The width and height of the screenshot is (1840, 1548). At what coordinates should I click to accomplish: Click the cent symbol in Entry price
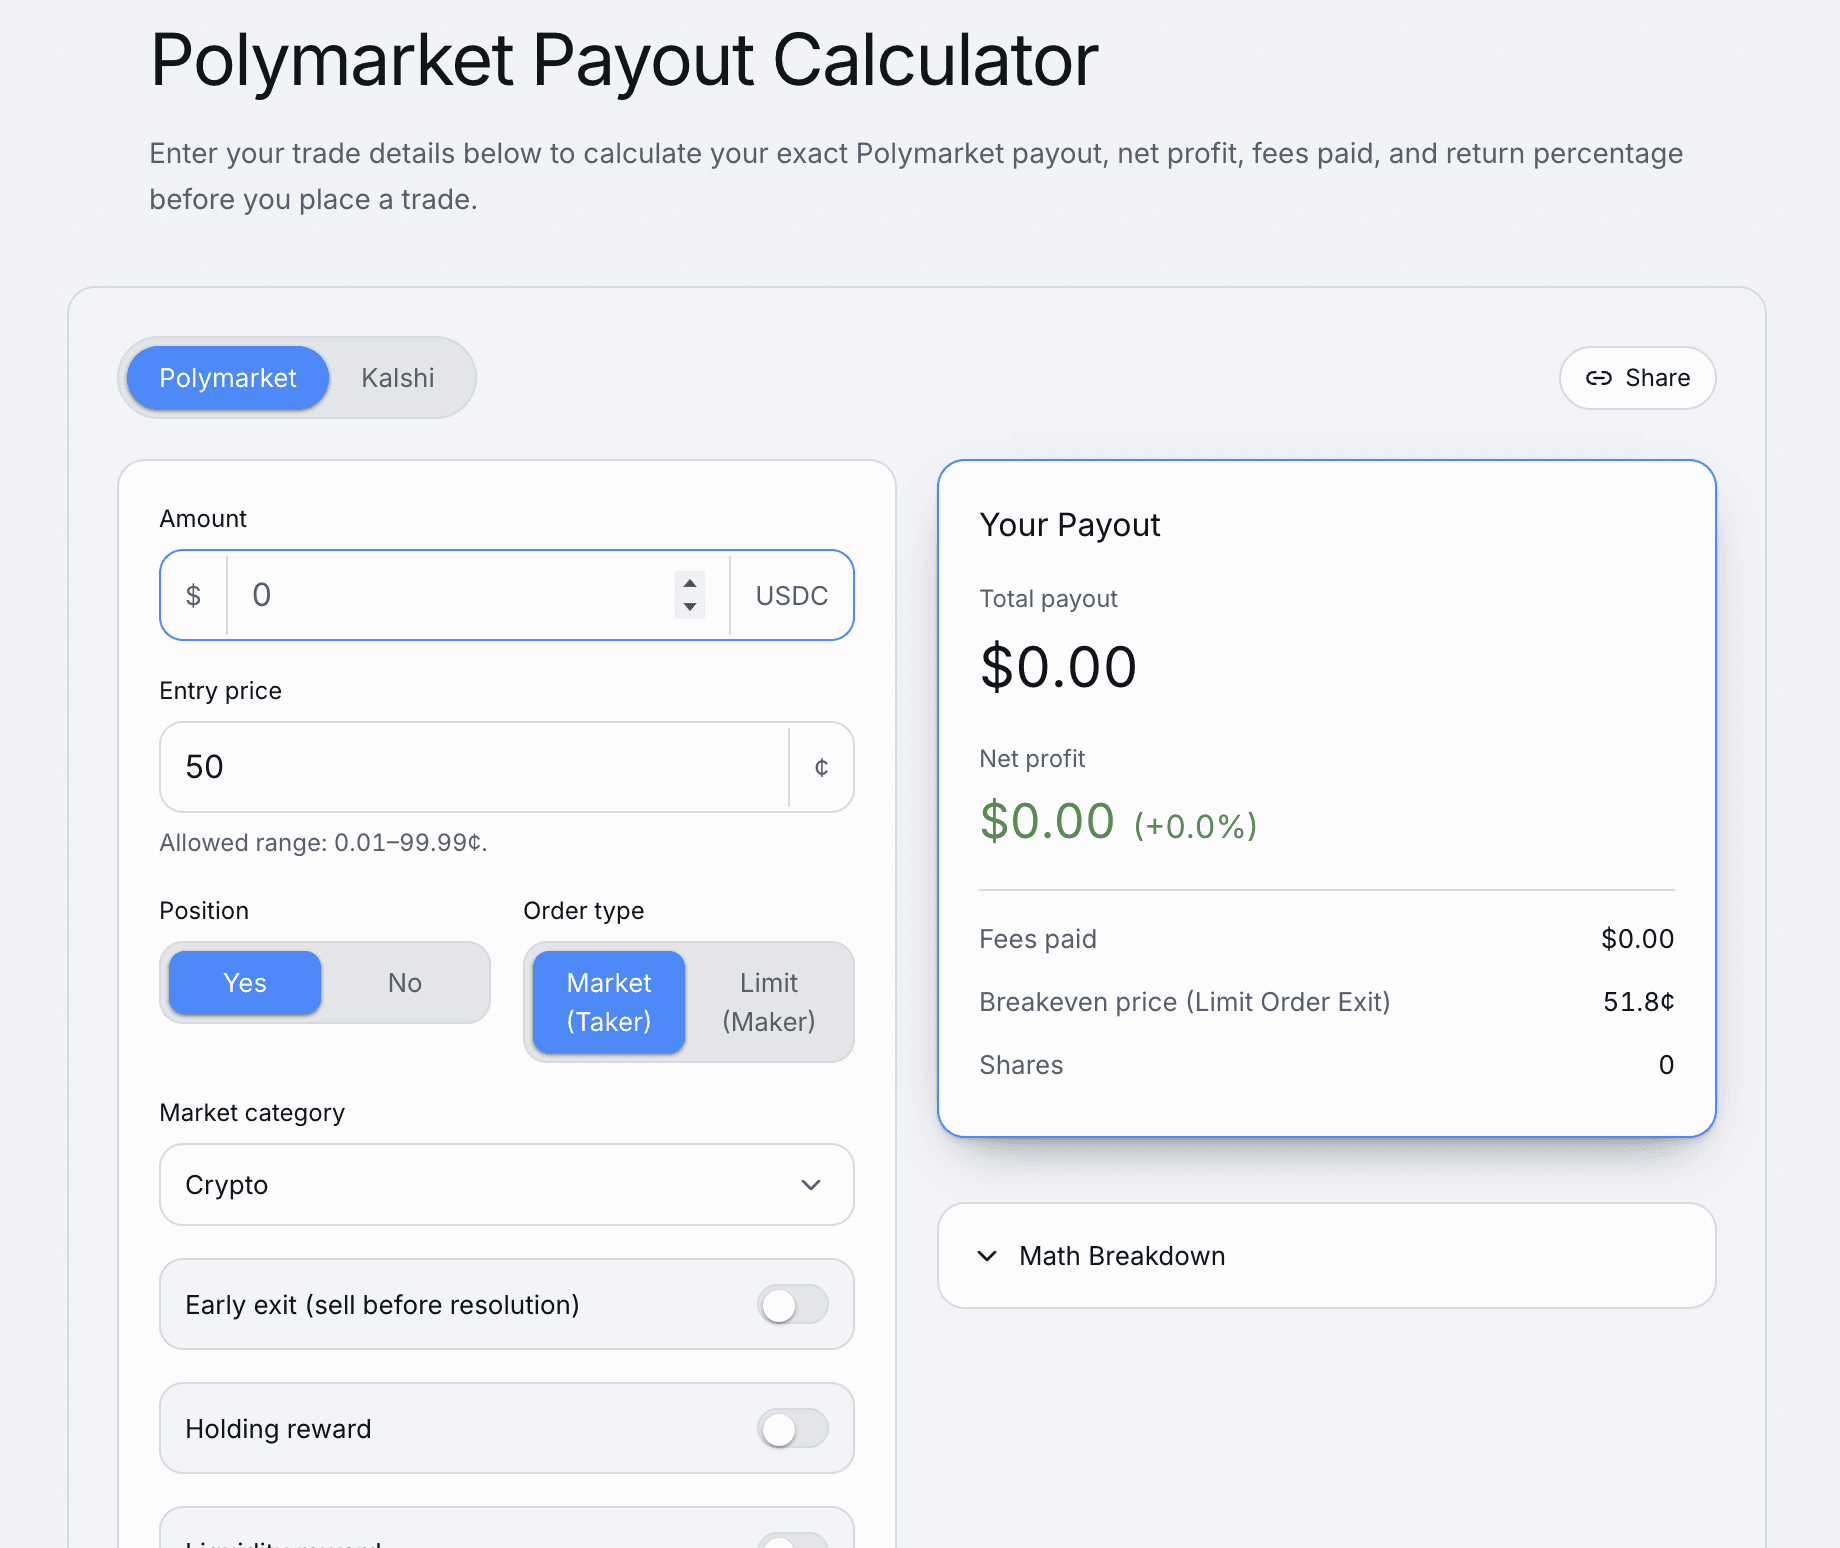point(821,767)
